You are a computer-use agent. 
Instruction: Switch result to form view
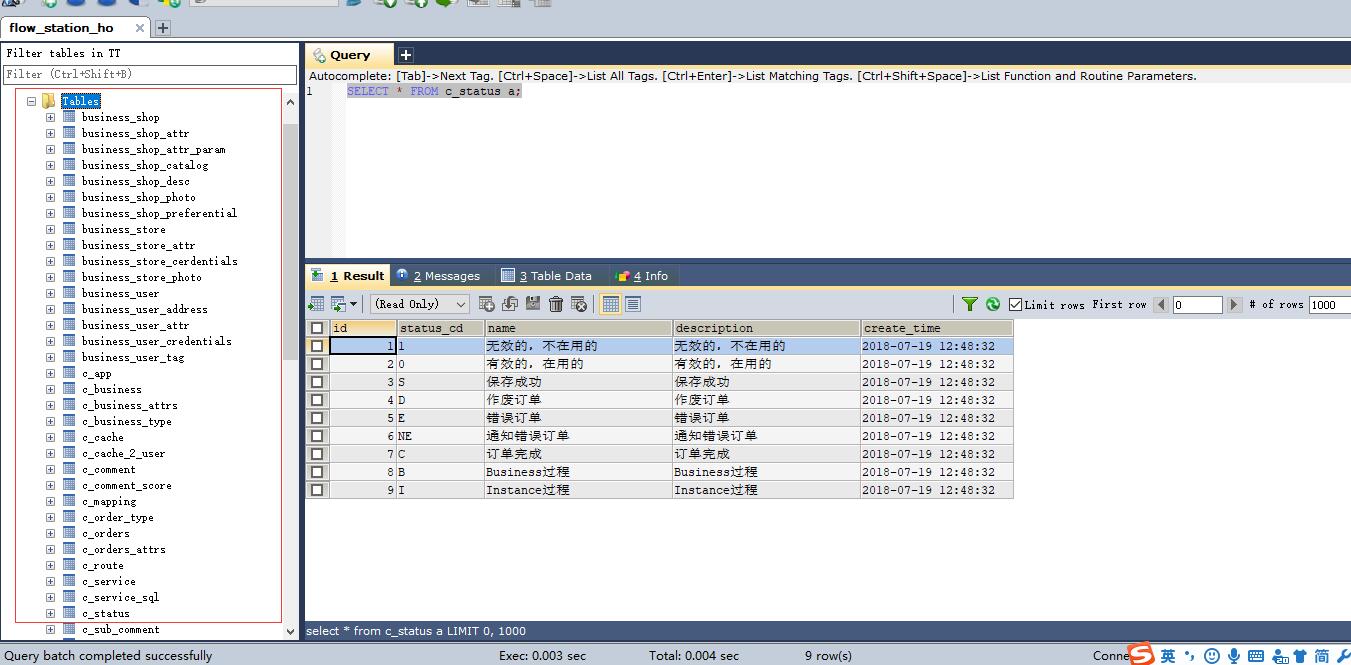(x=633, y=304)
